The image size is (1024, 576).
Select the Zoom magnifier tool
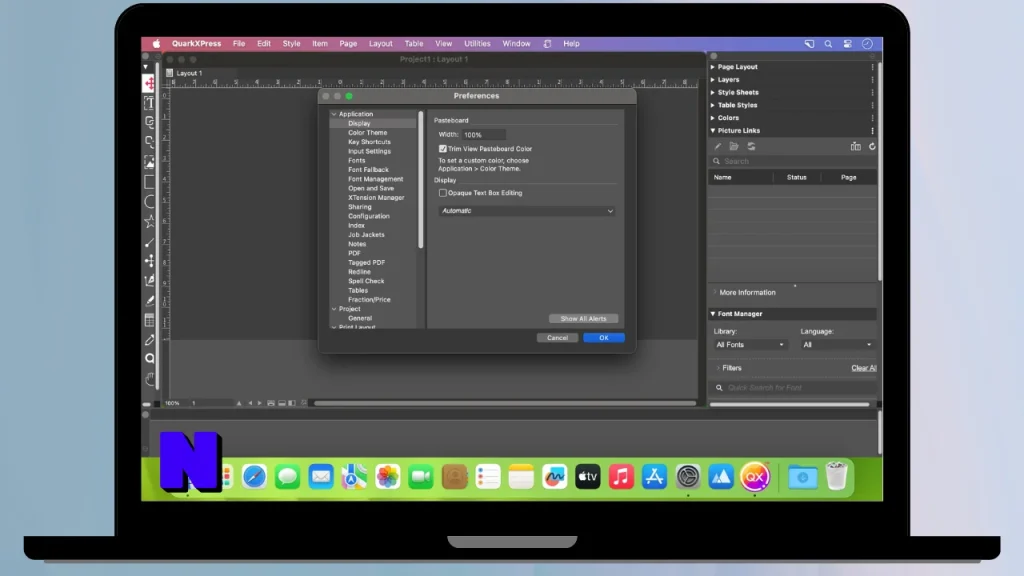point(150,359)
